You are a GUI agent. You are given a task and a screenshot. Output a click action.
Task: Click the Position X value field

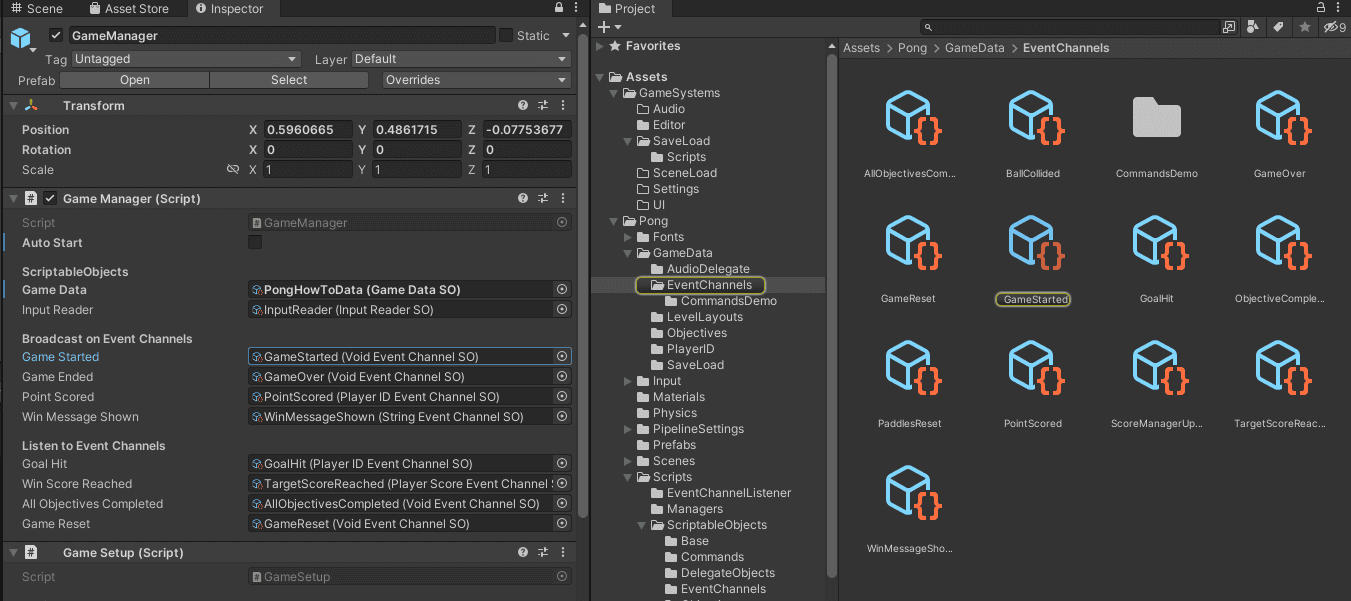click(x=308, y=130)
